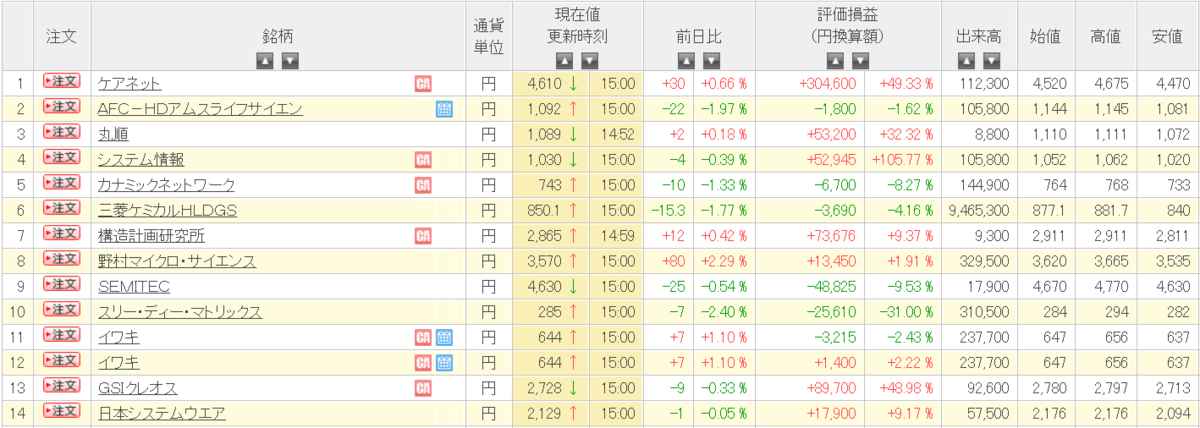Open the 野村マイクロ・サイエンス stock link
The width and height of the screenshot is (1200, 428).
pos(177,261)
